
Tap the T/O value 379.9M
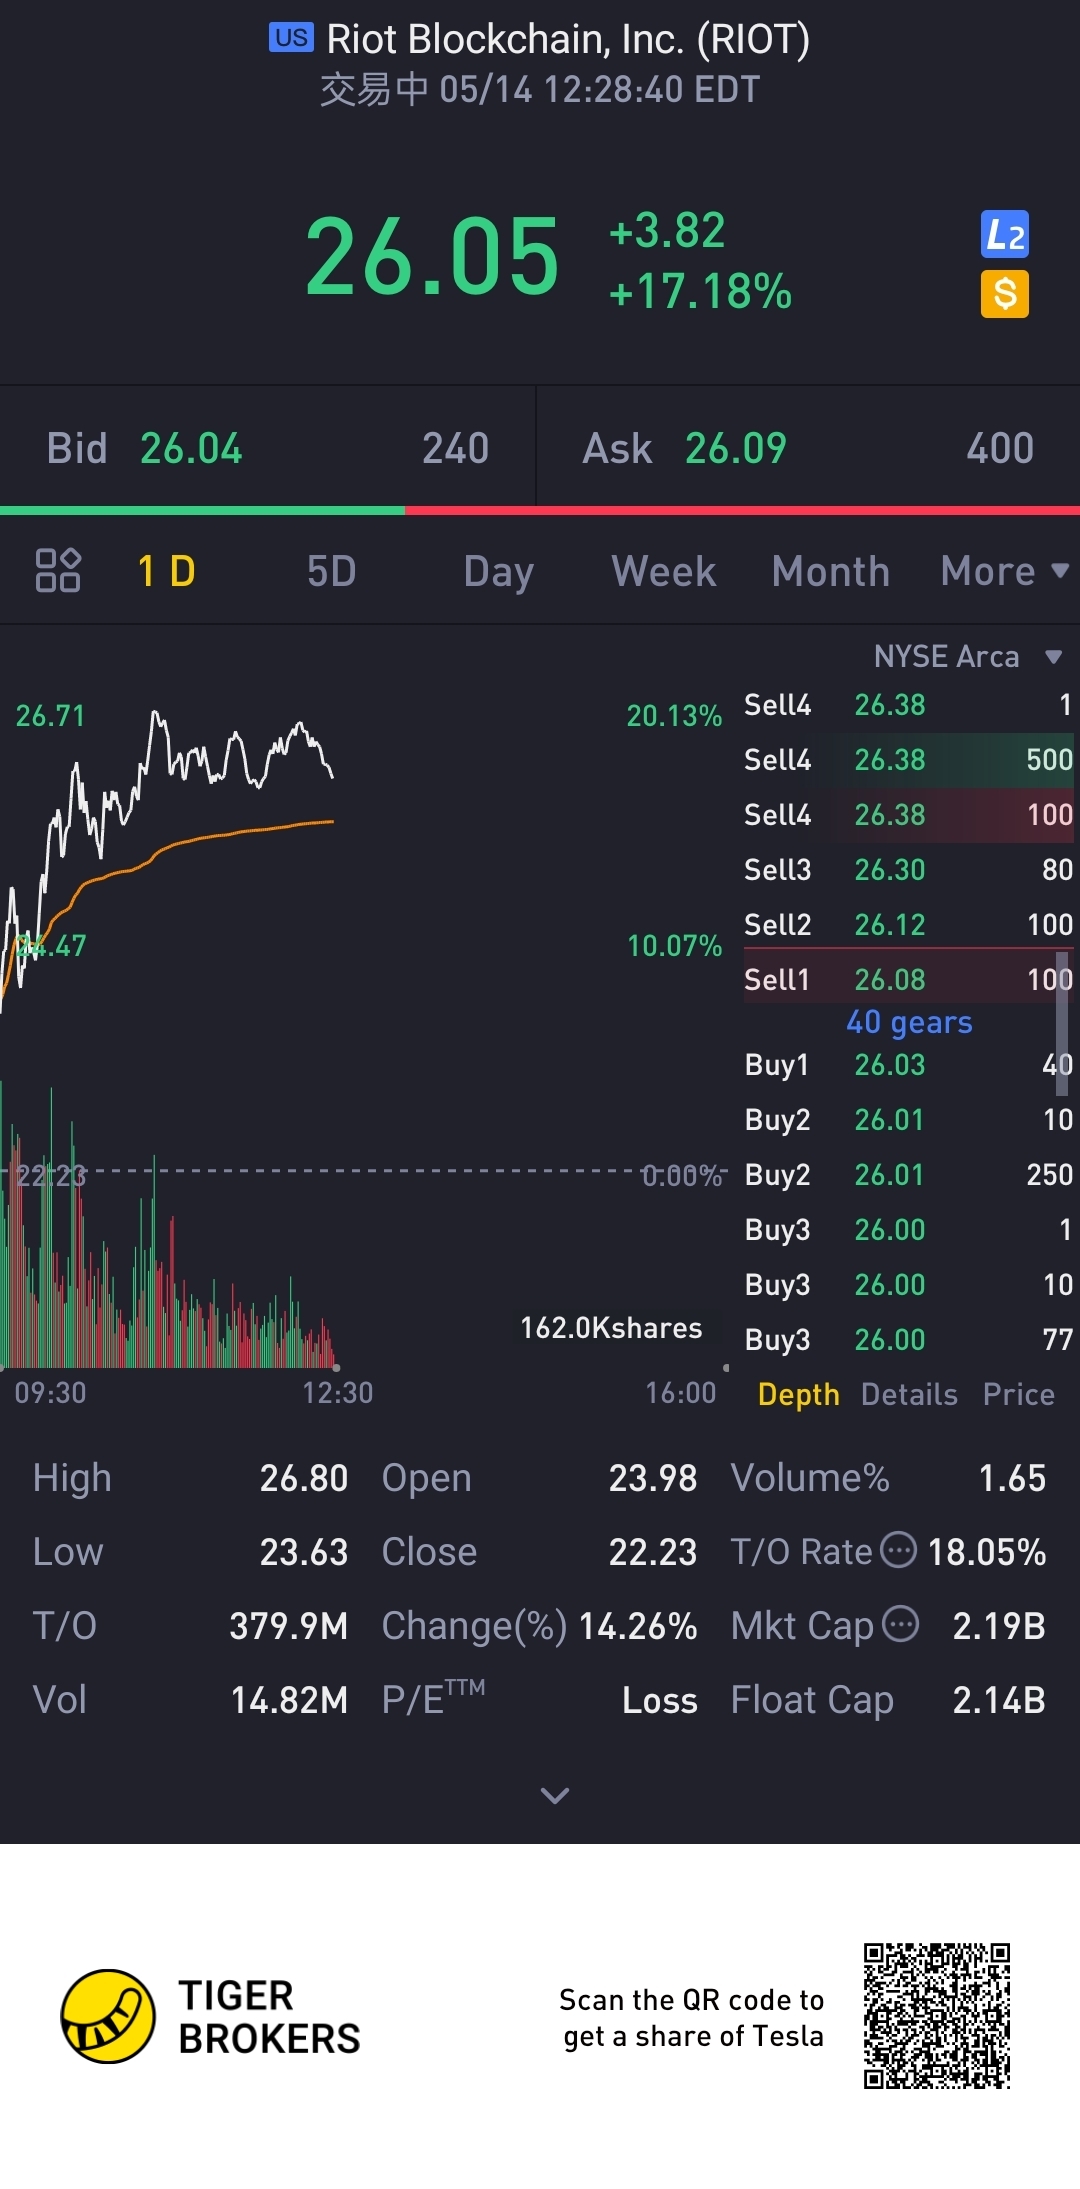[289, 1626]
